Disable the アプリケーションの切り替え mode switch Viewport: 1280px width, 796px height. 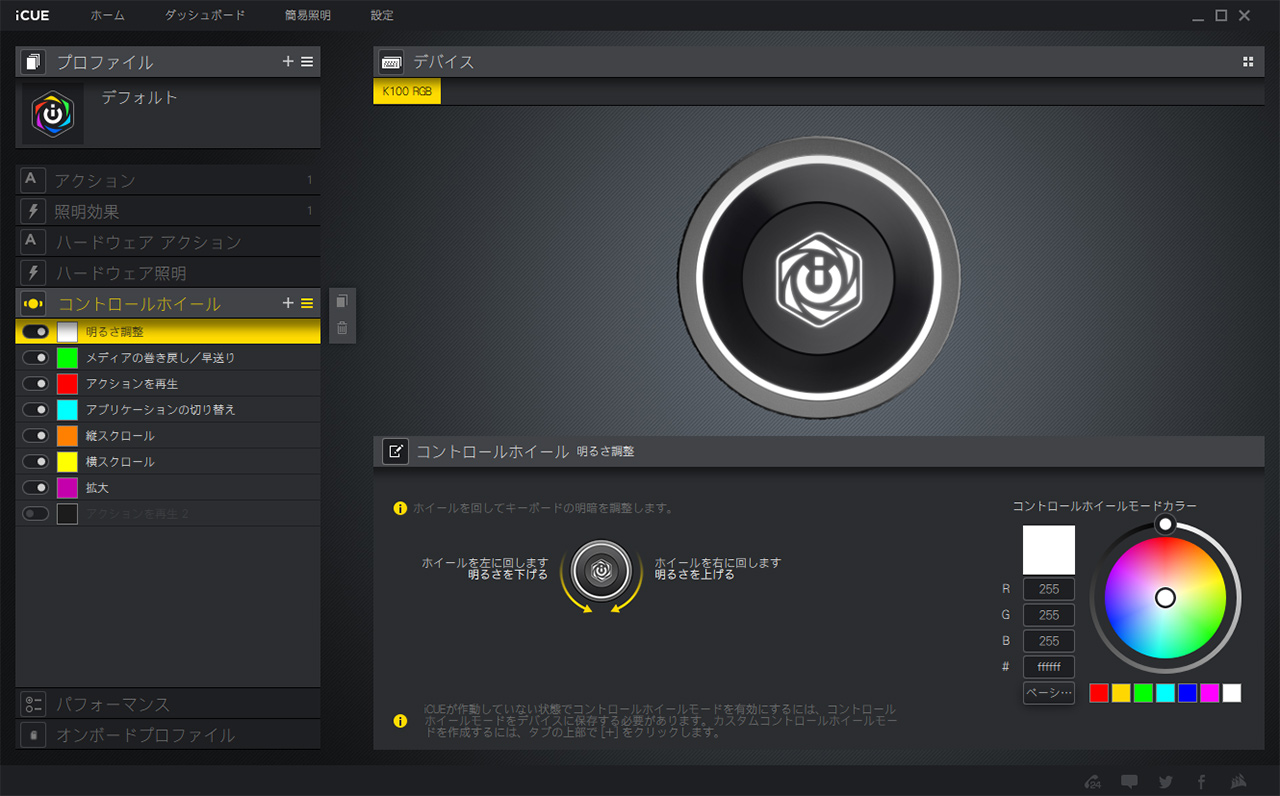(x=36, y=410)
